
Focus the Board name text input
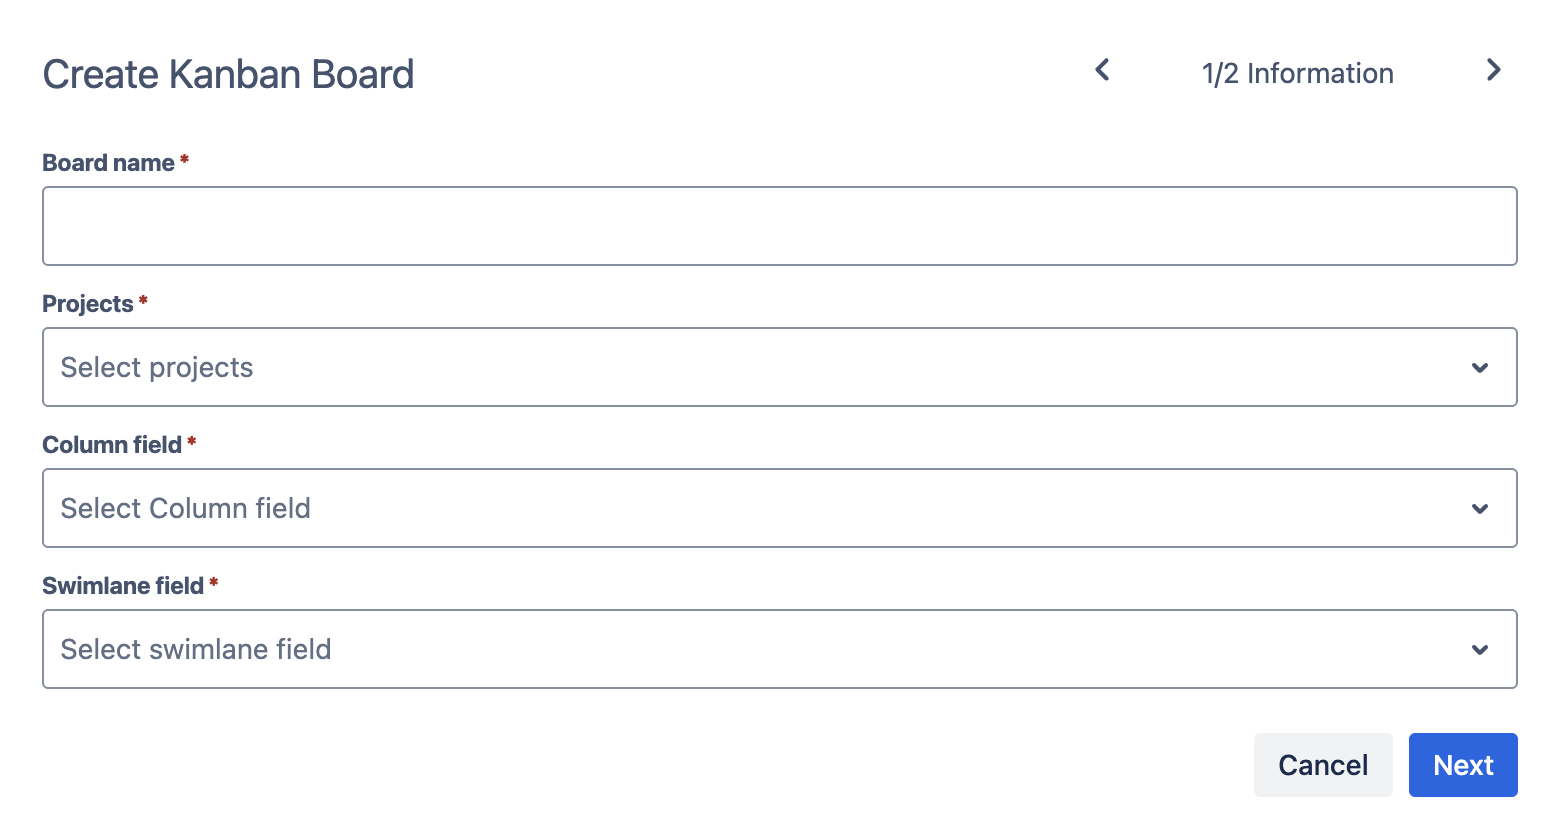(x=779, y=226)
